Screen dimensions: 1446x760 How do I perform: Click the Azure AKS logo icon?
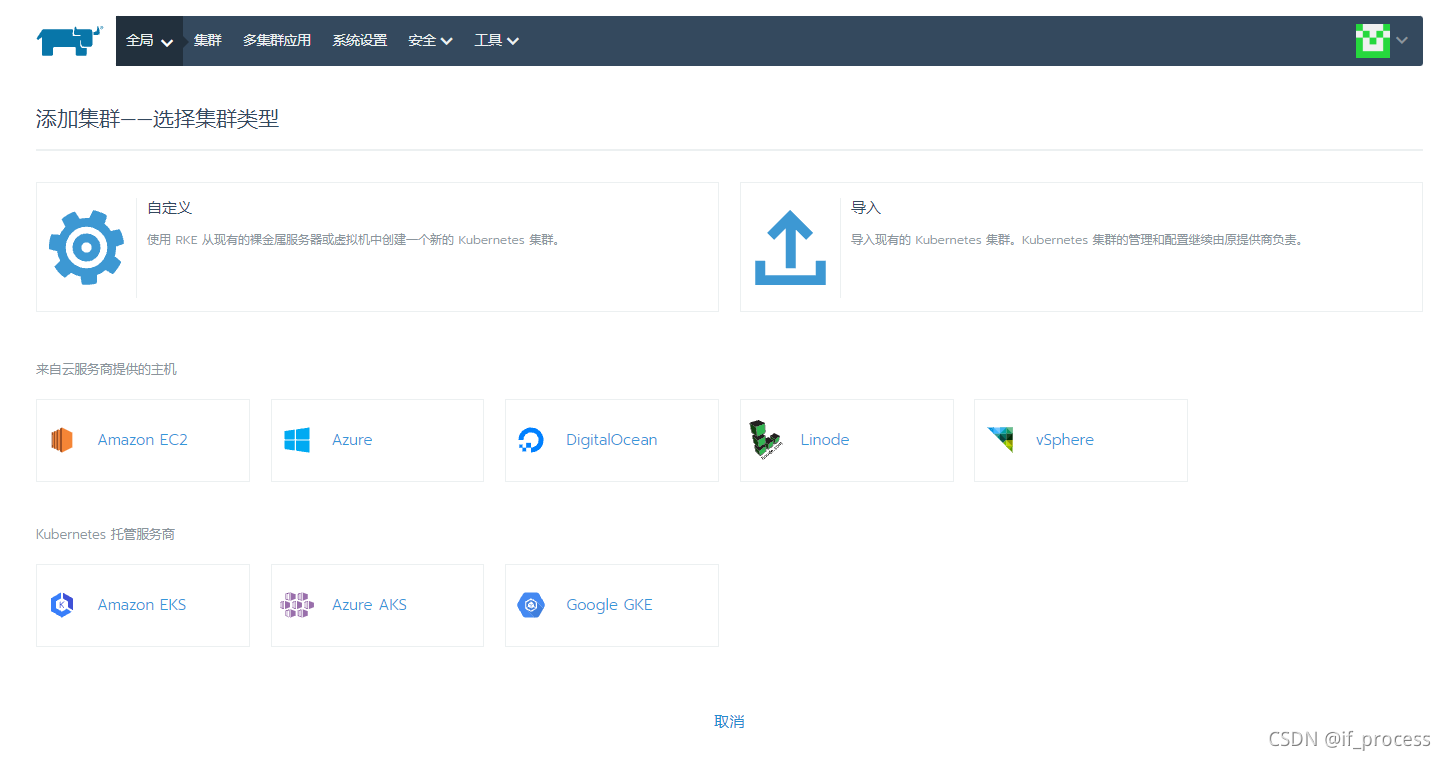point(297,605)
